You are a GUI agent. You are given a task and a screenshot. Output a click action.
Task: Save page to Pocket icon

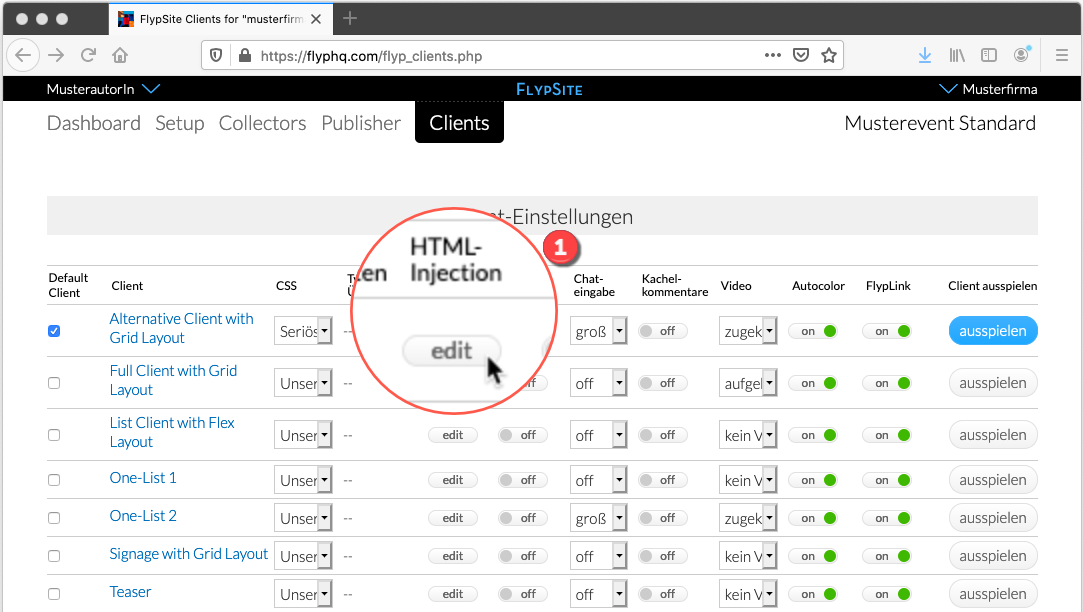[801, 55]
